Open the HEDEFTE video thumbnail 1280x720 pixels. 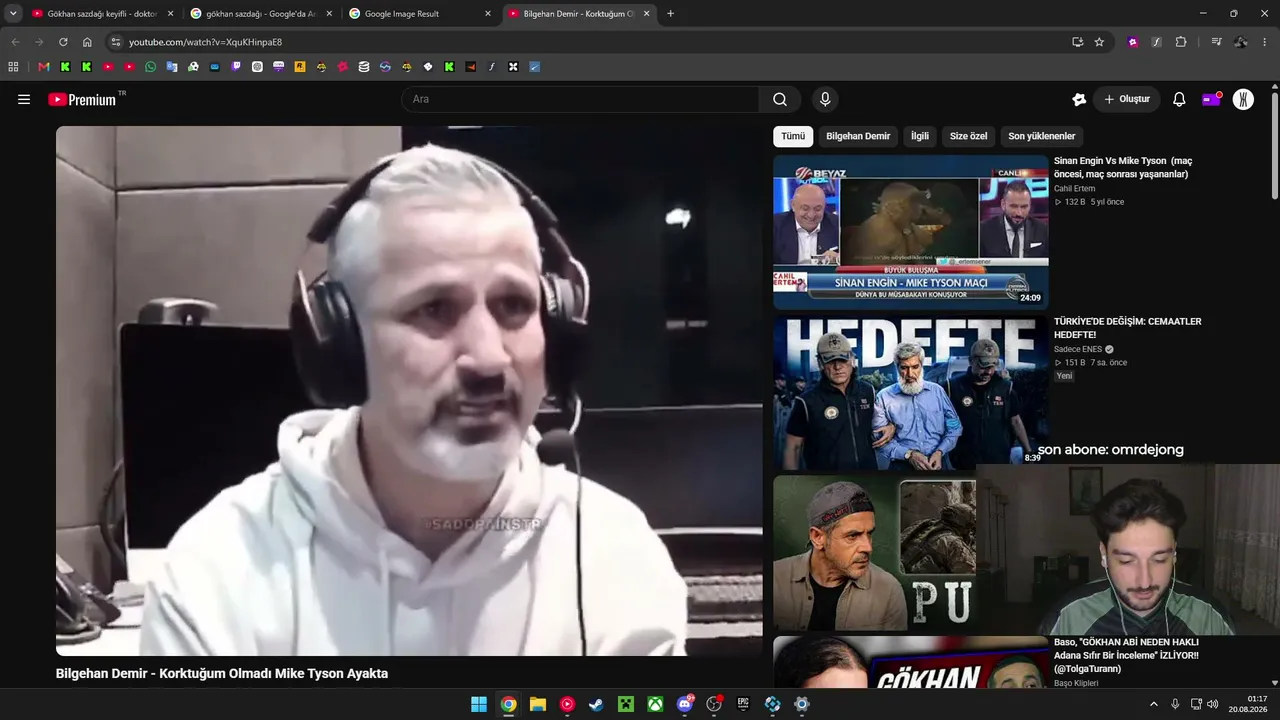[x=910, y=393]
